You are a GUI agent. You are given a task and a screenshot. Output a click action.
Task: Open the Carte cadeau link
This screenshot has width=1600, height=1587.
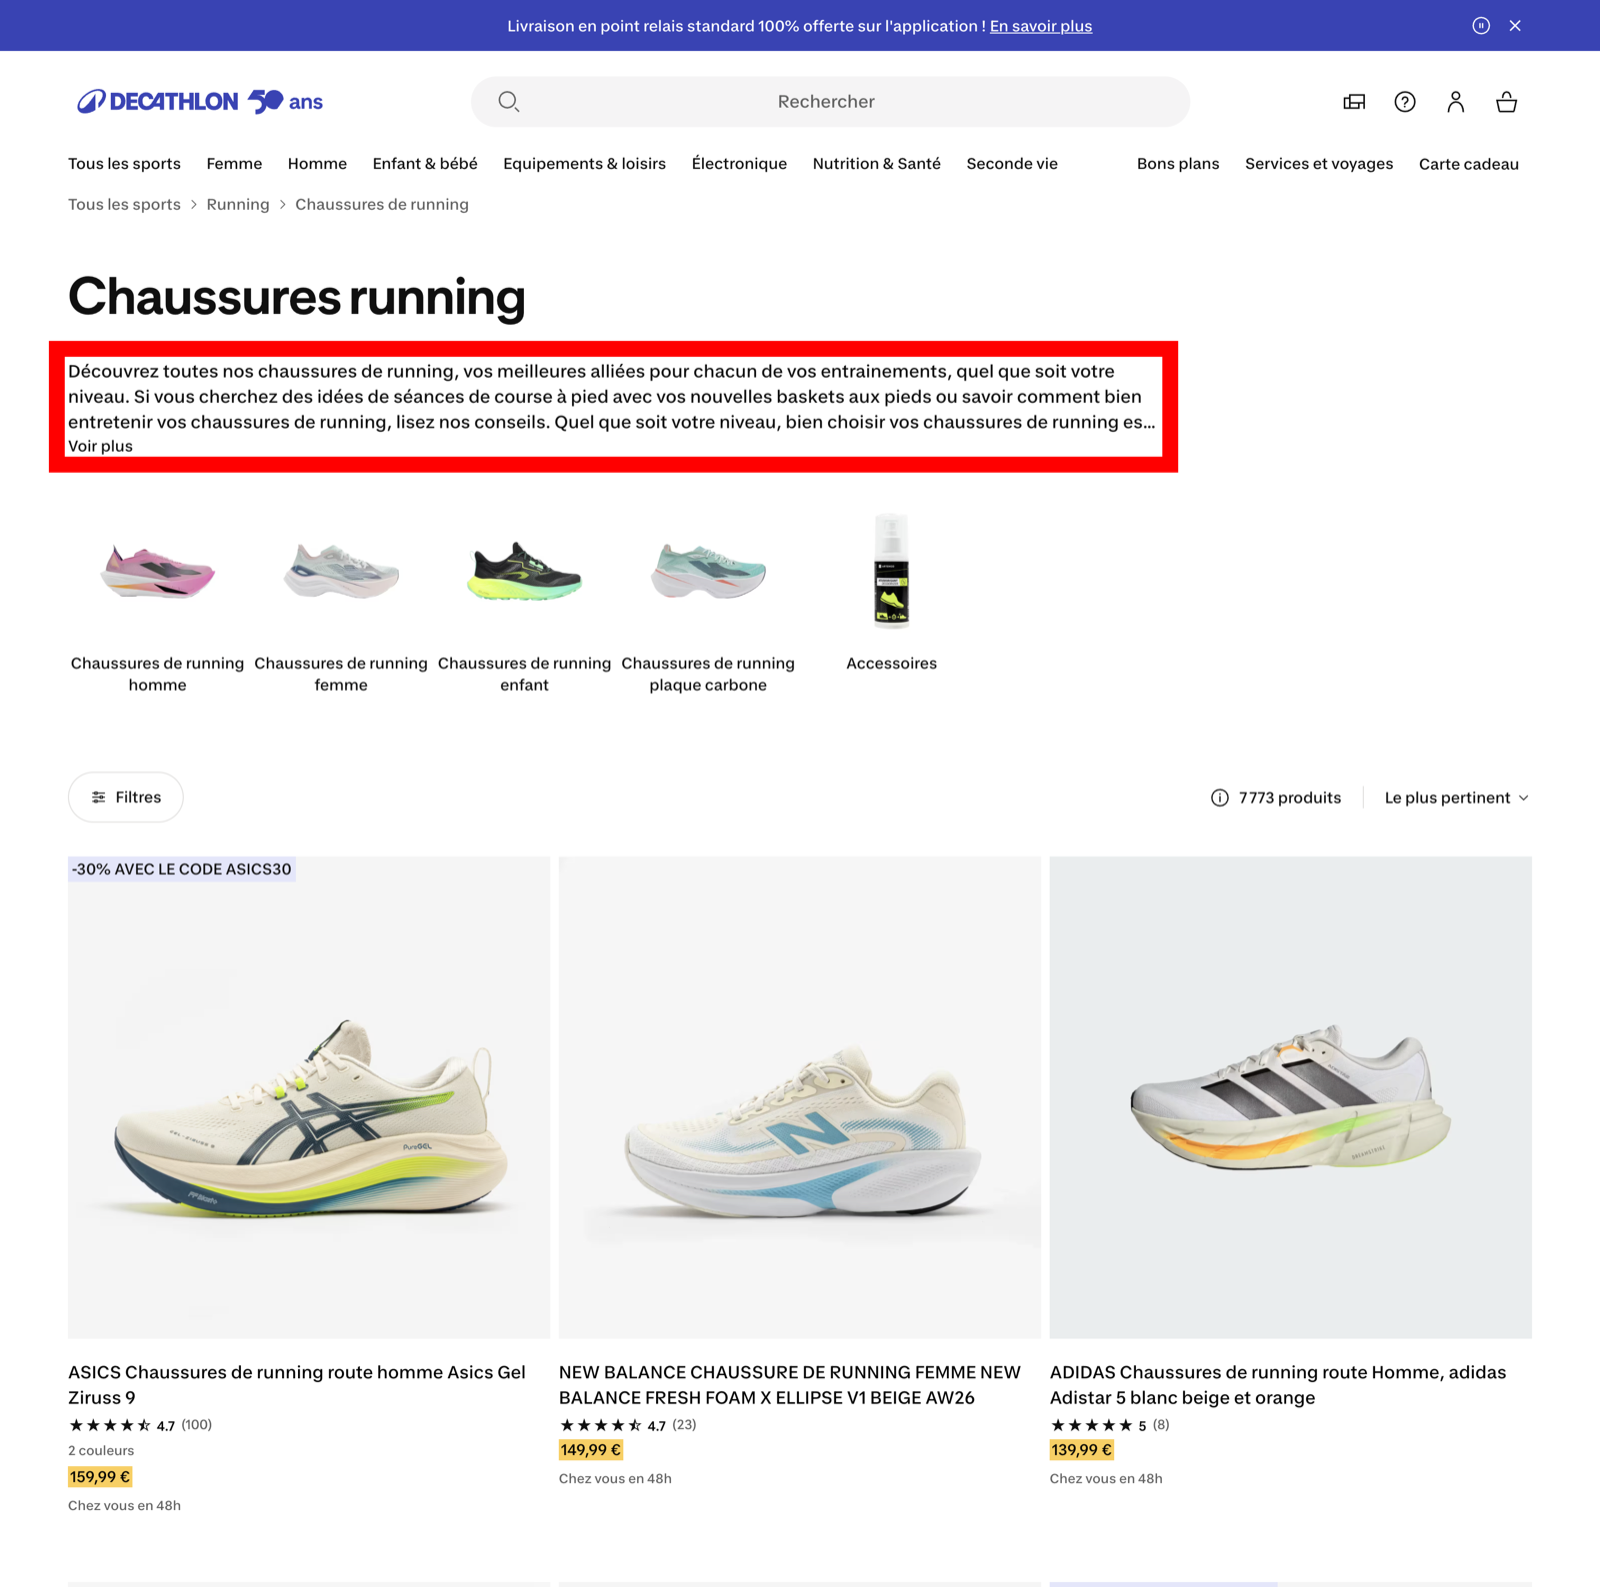[1468, 164]
